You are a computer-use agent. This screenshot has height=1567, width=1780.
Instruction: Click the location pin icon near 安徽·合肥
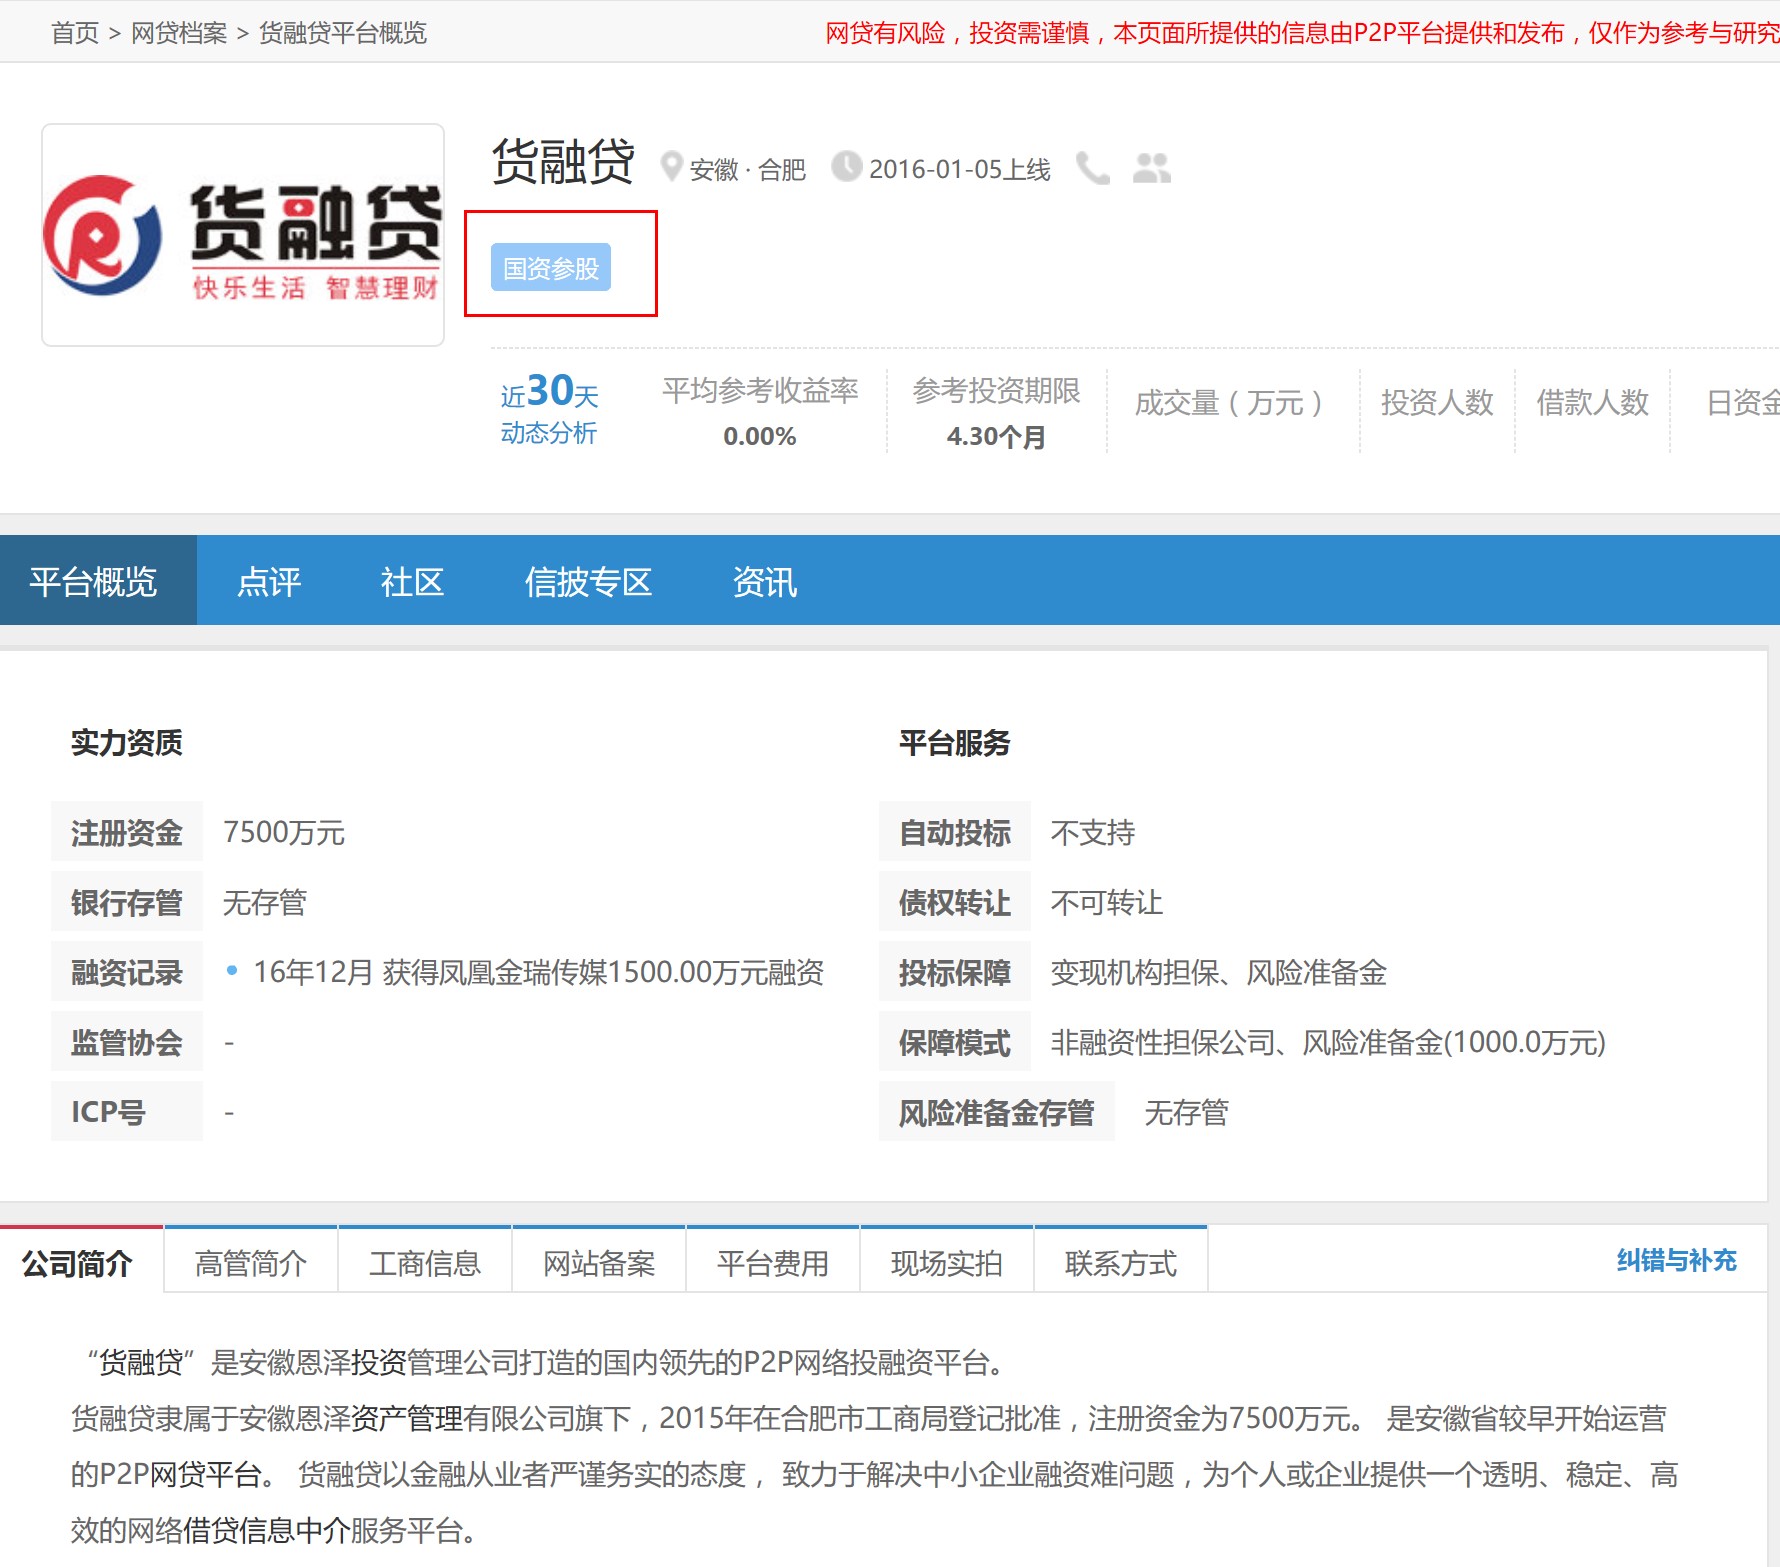(x=672, y=167)
